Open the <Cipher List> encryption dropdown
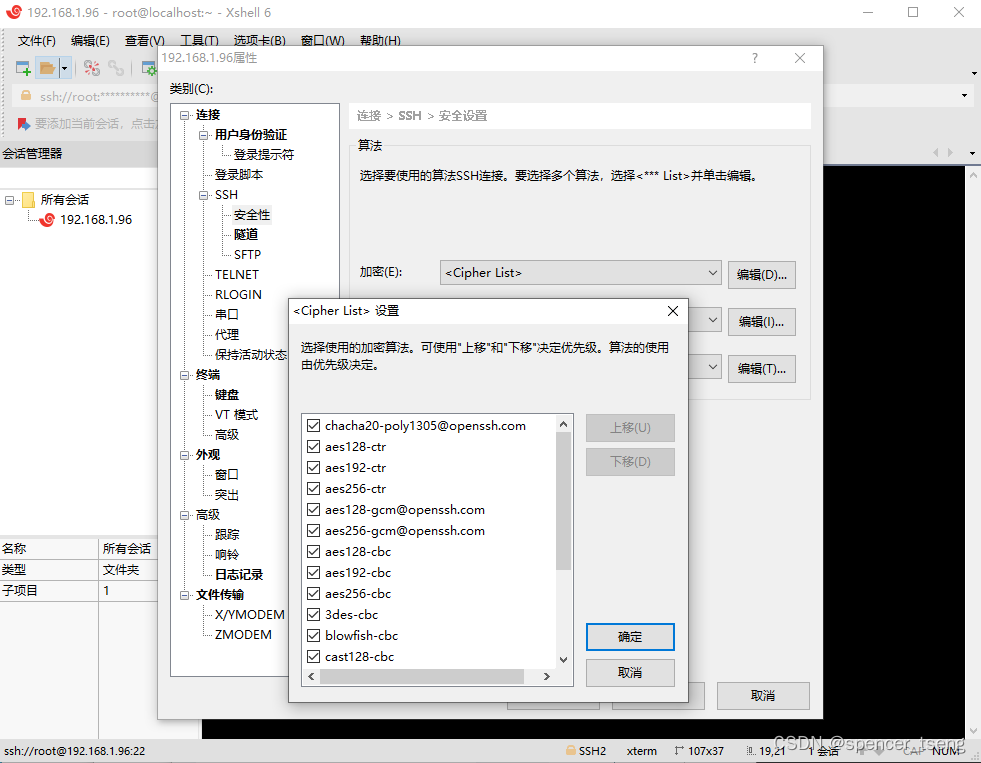Image resolution: width=981 pixels, height=763 pixels. pos(713,272)
